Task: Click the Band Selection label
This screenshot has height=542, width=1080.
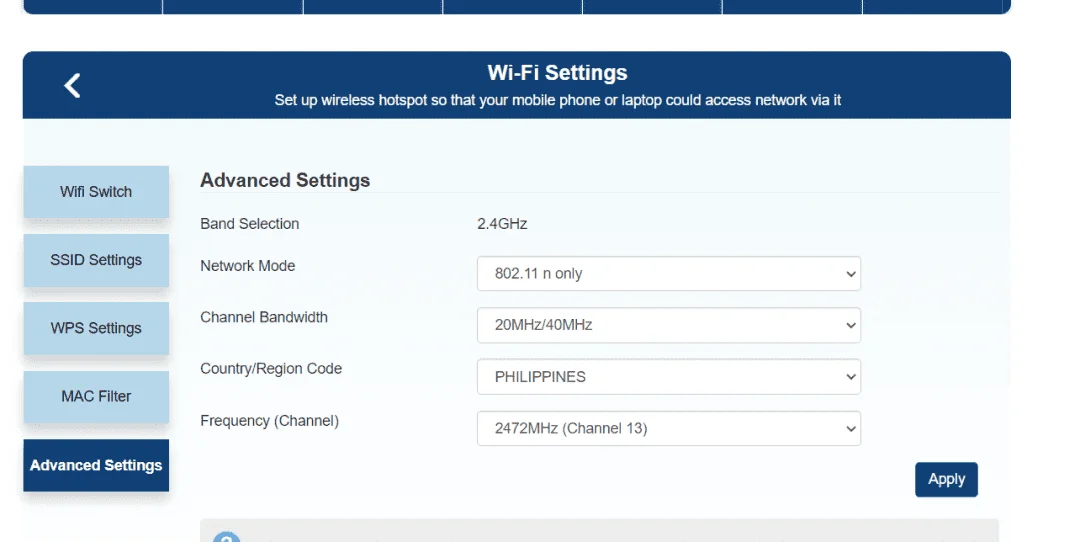Action: 249,224
